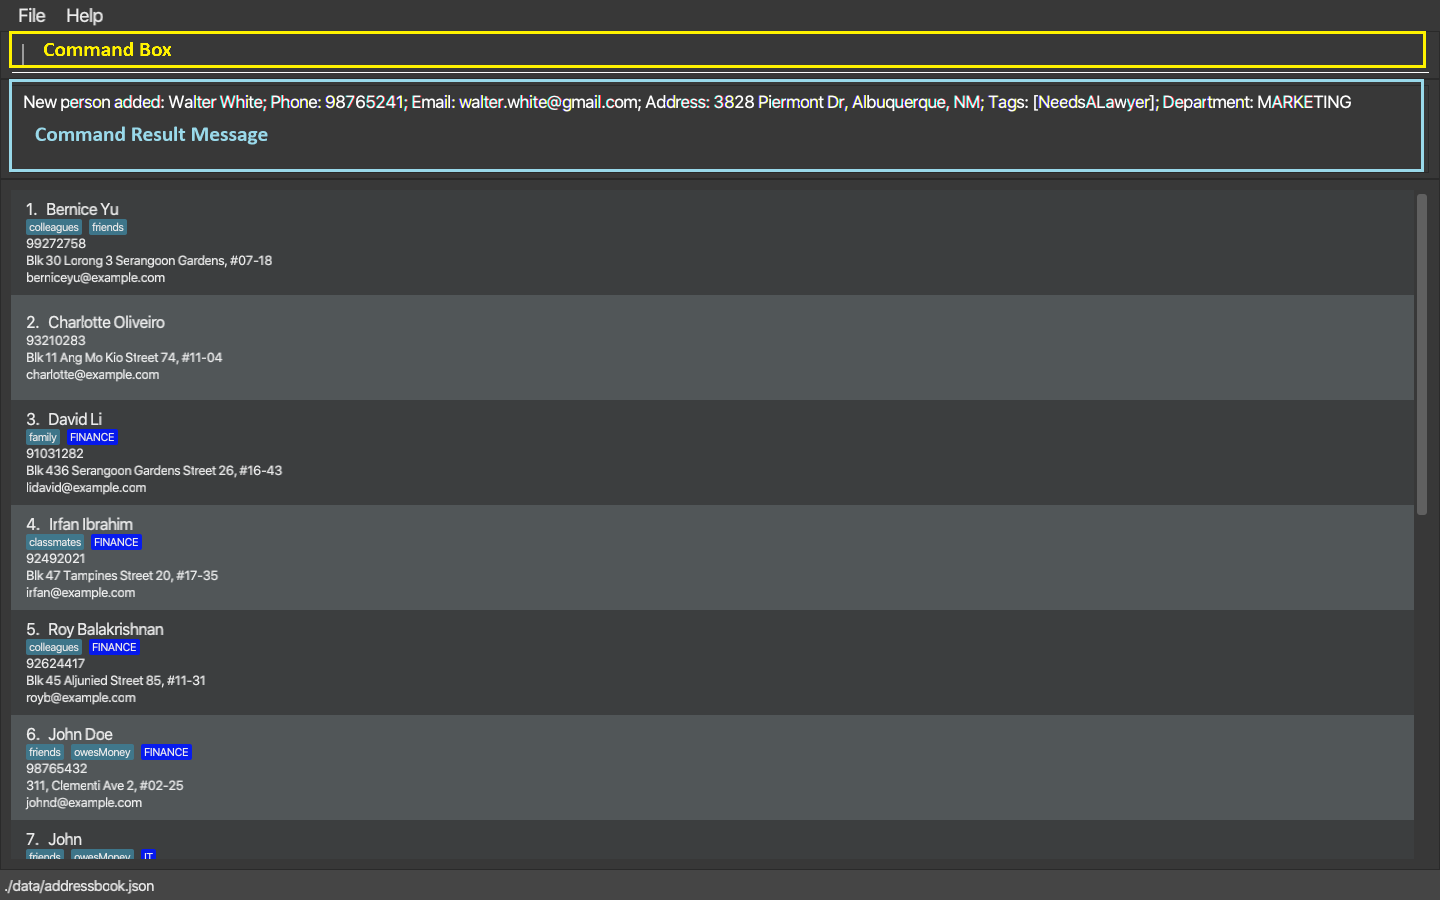Click address Blk 30 Lorong 3 Serangoon Gardens
This screenshot has width=1440, height=900.
(149, 261)
